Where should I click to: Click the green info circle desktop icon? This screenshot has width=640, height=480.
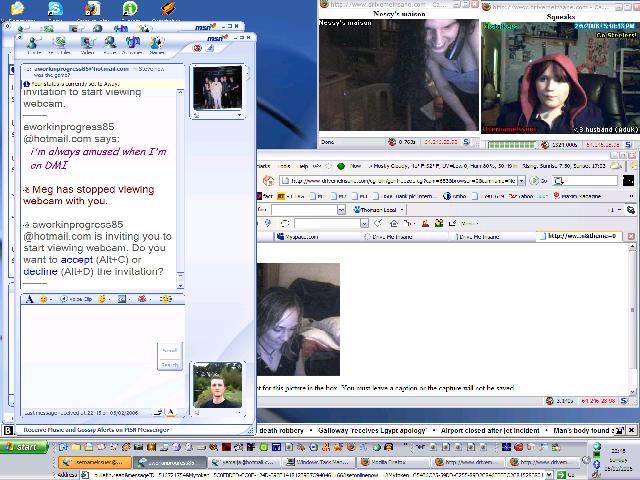[x=130, y=8]
